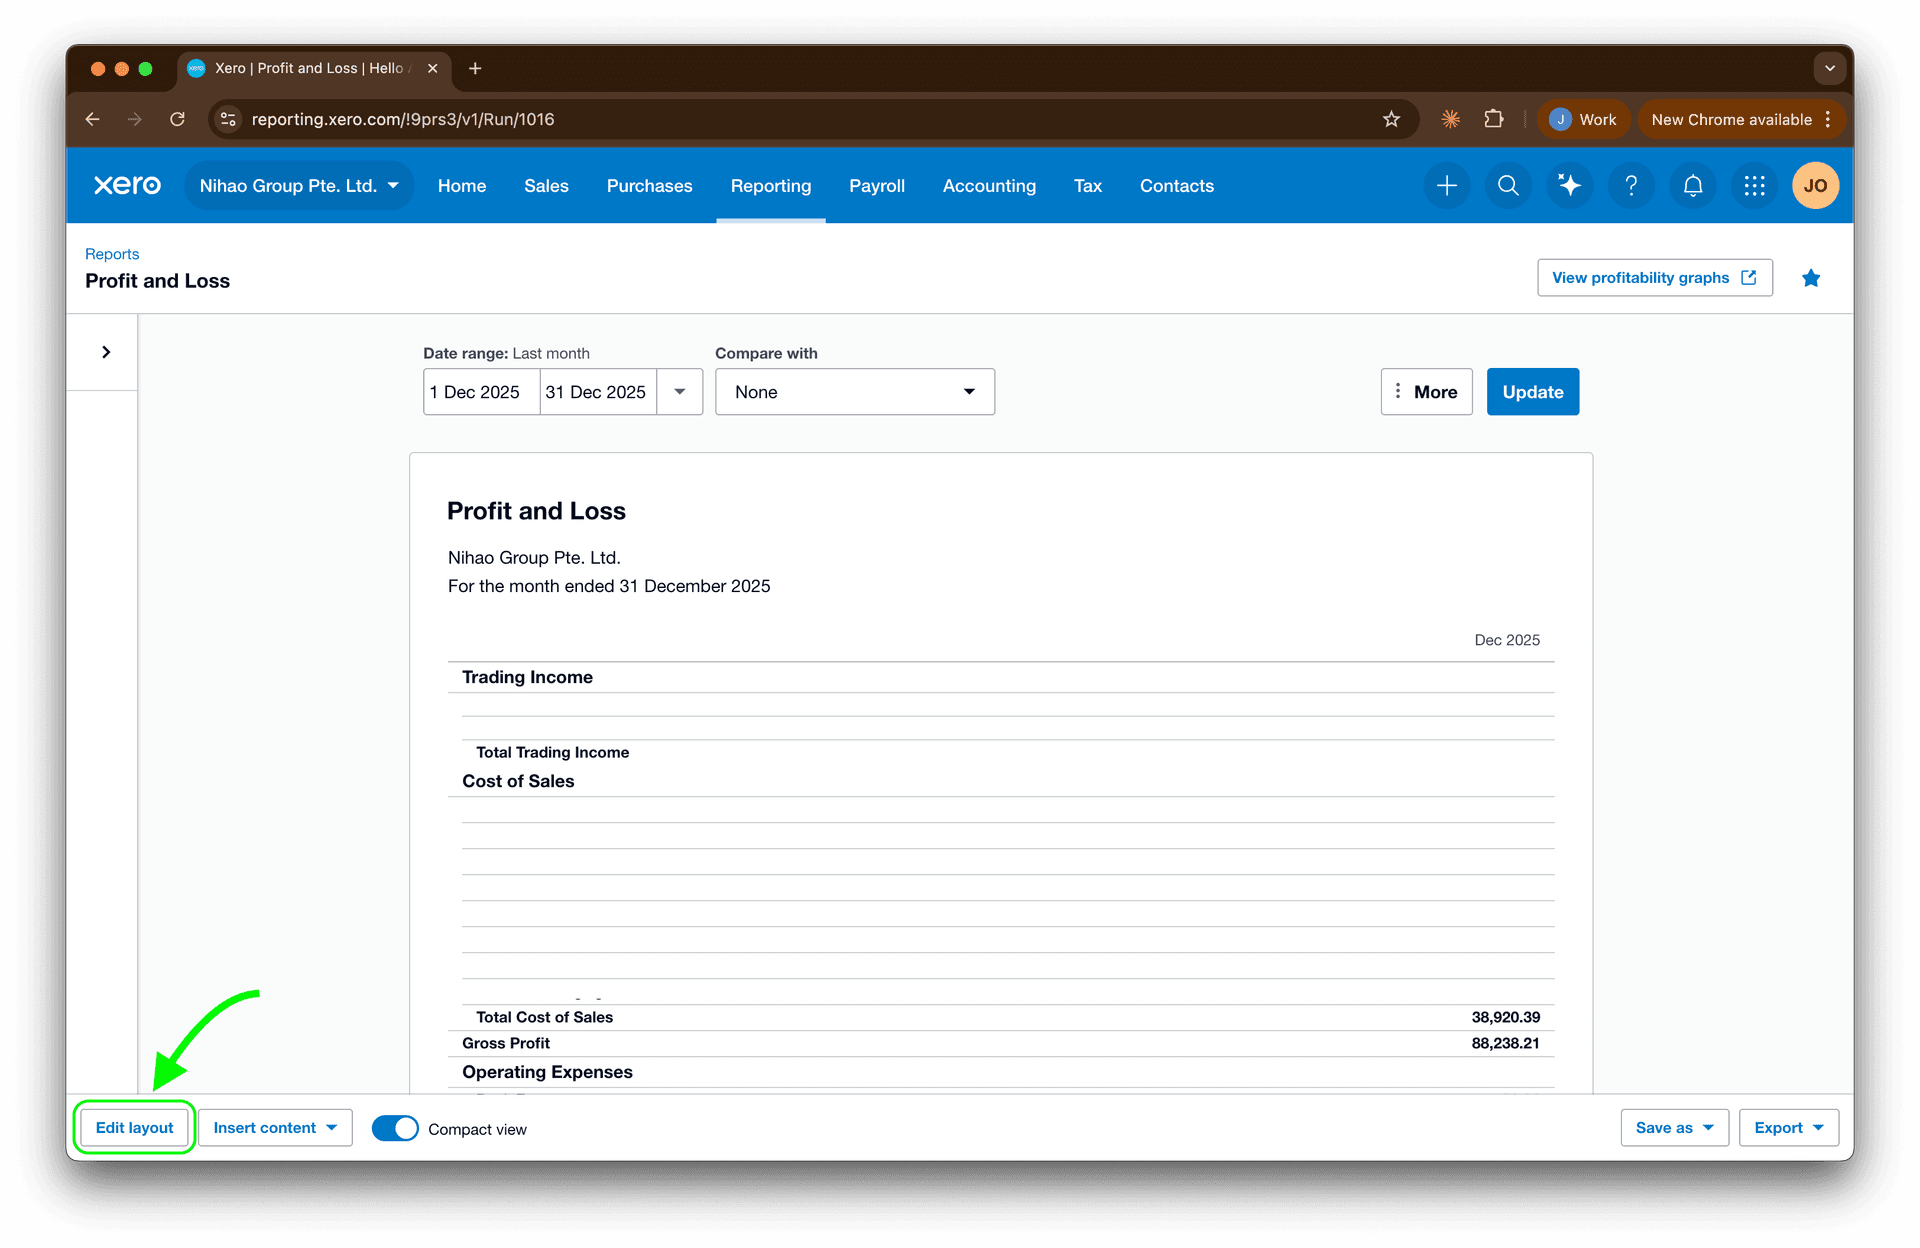This screenshot has width=1920, height=1248.
Task: Open the apps grid icon
Action: [1754, 185]
